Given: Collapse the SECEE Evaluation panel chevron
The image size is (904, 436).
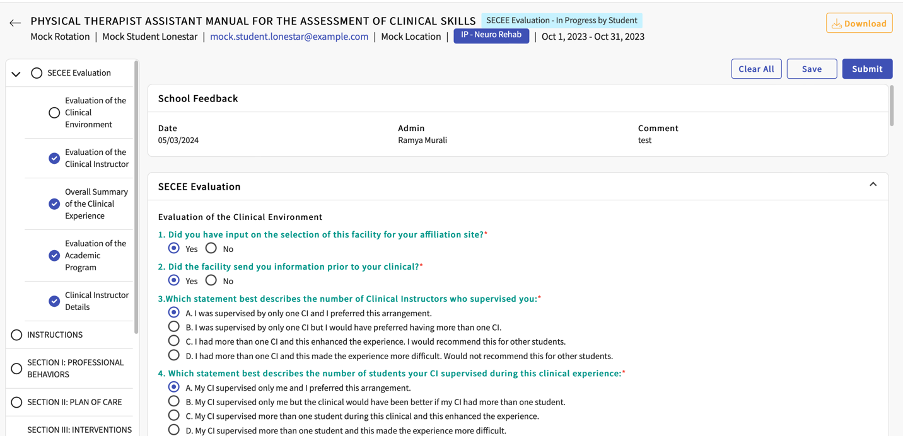Looking at the screenshot, I should [872, 185].
